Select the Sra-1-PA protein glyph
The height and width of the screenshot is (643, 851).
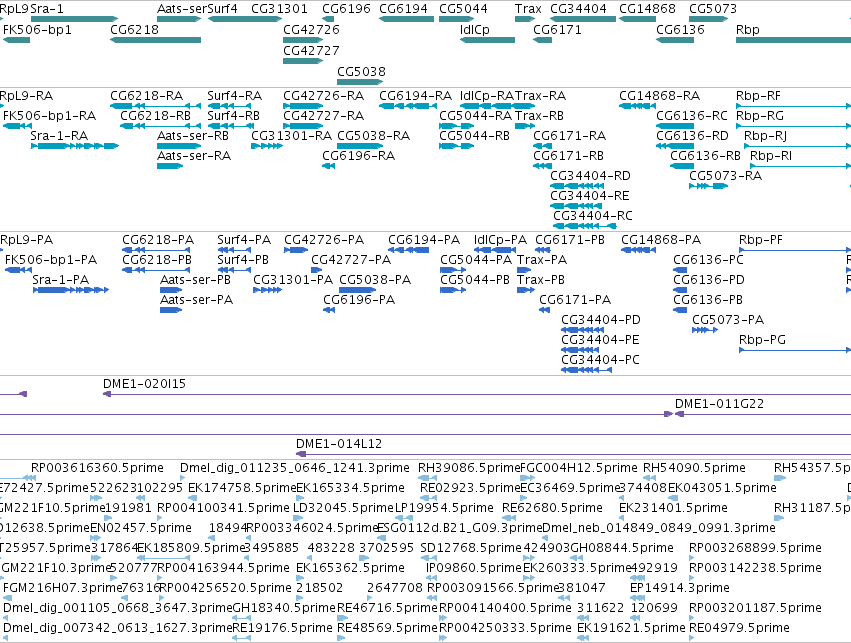tap(71, 290)
